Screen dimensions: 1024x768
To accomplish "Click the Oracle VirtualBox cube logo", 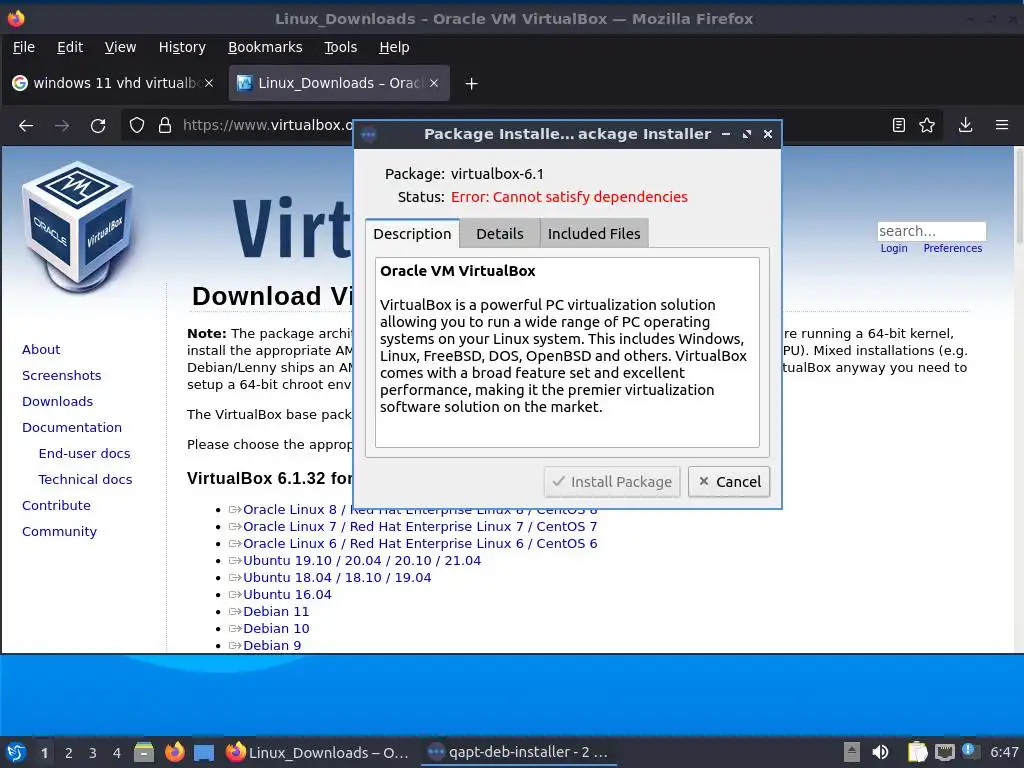I will (x=78, y=225).
